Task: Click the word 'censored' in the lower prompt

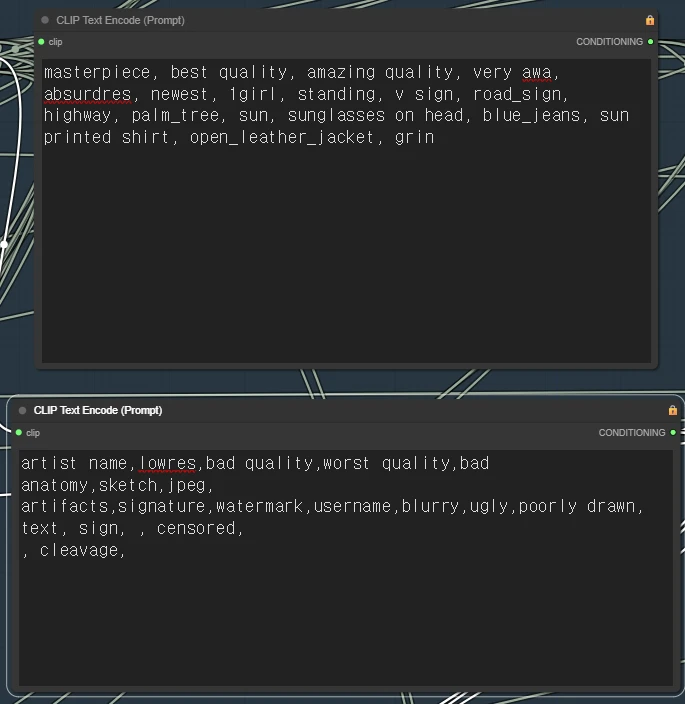Action: 196,528
